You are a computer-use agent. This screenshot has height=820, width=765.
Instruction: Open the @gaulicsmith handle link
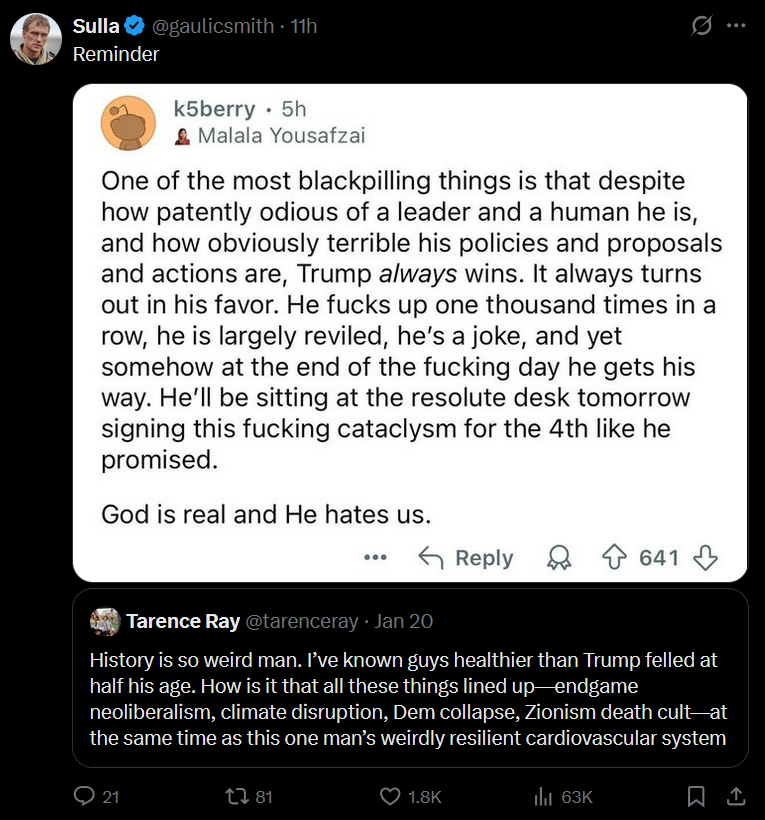(x=212, y=26)
